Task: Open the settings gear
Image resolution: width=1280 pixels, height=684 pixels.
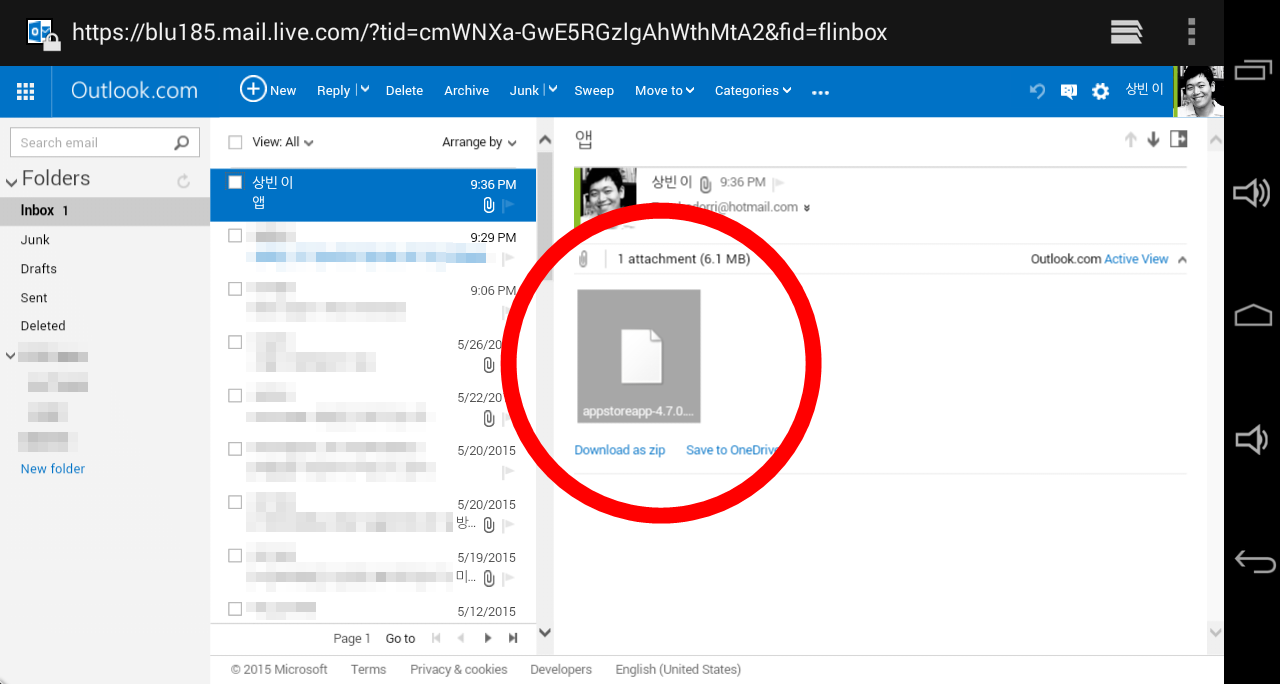Action: point(1100,91)
